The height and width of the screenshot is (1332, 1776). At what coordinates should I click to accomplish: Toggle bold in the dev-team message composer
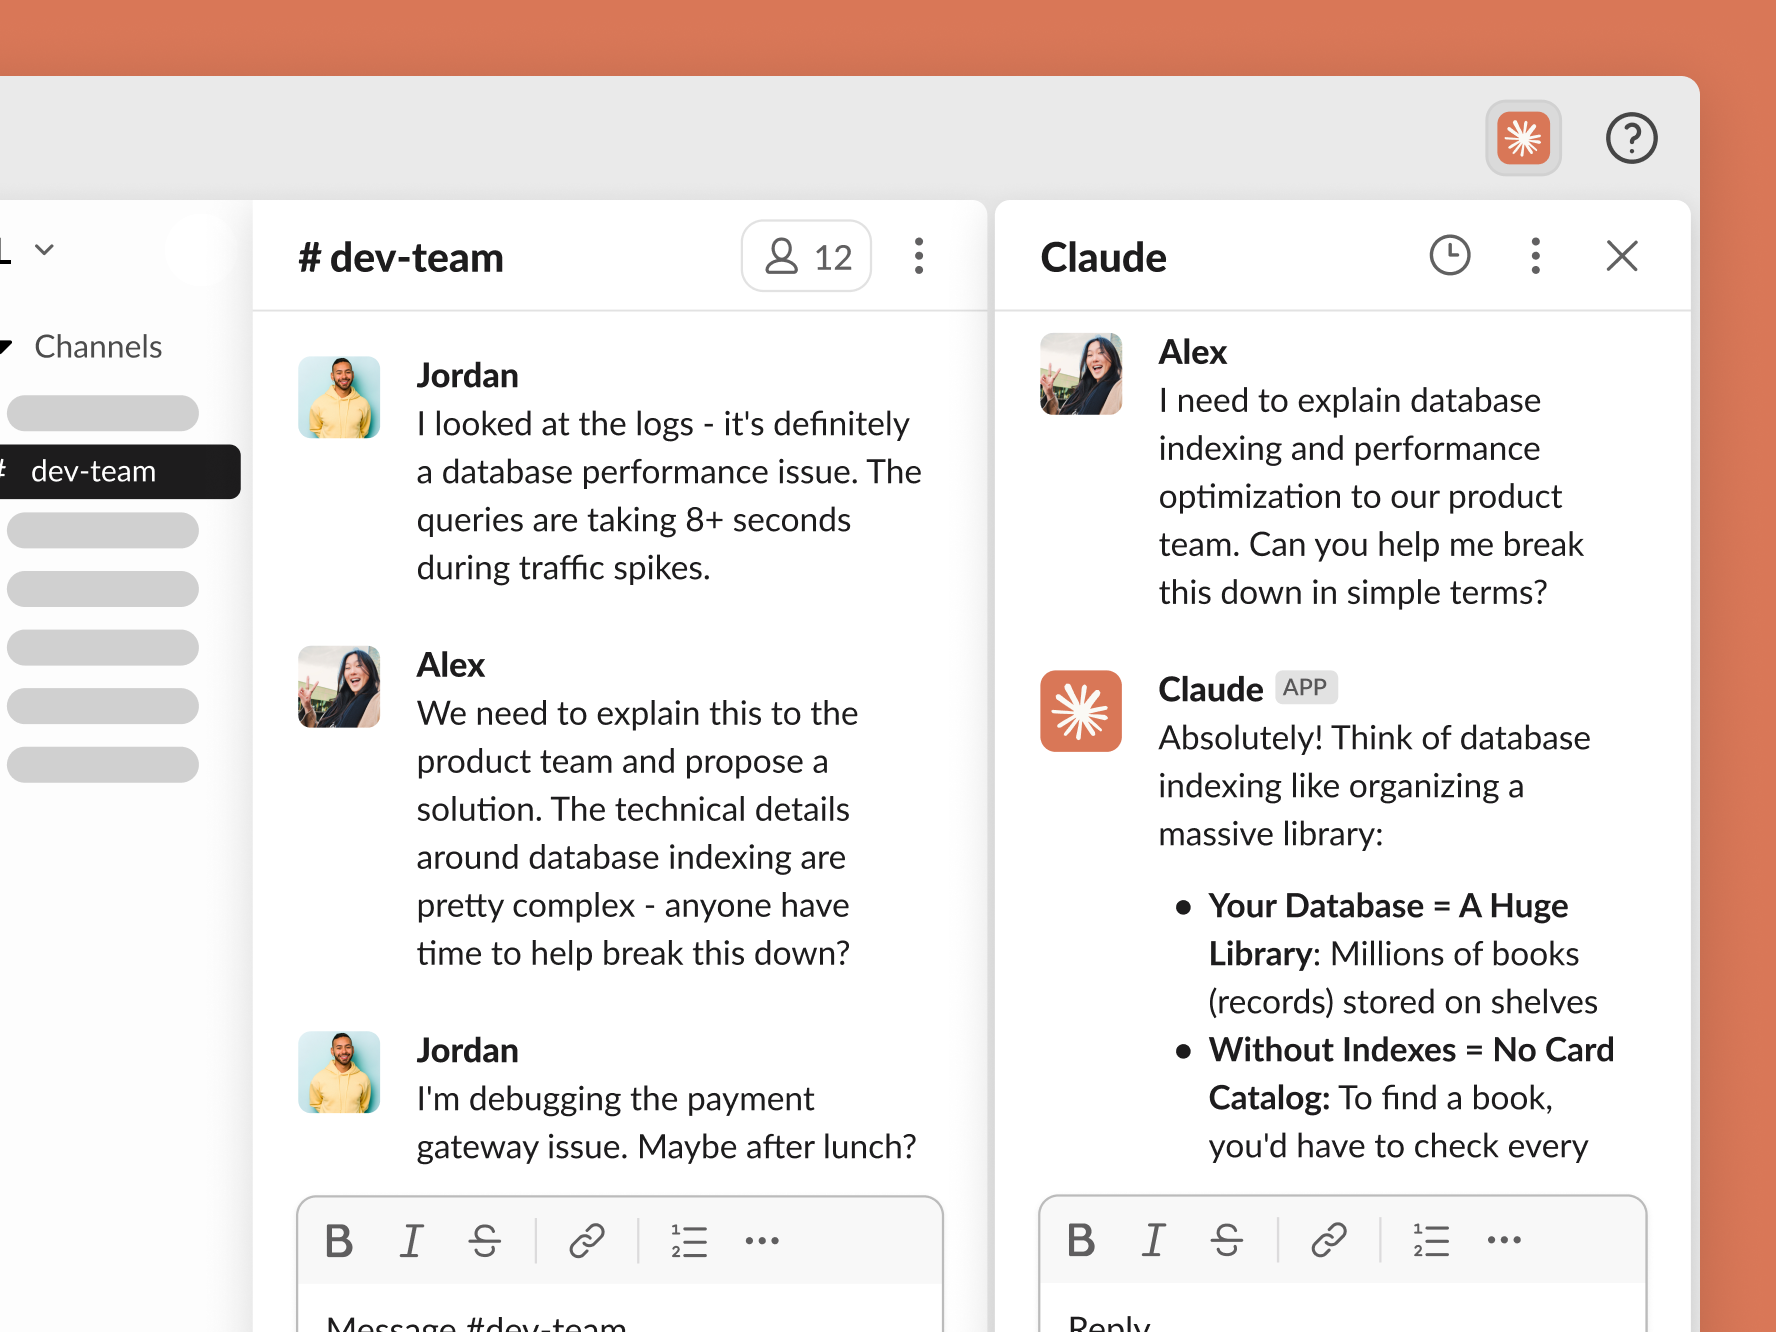(339, 1241)
